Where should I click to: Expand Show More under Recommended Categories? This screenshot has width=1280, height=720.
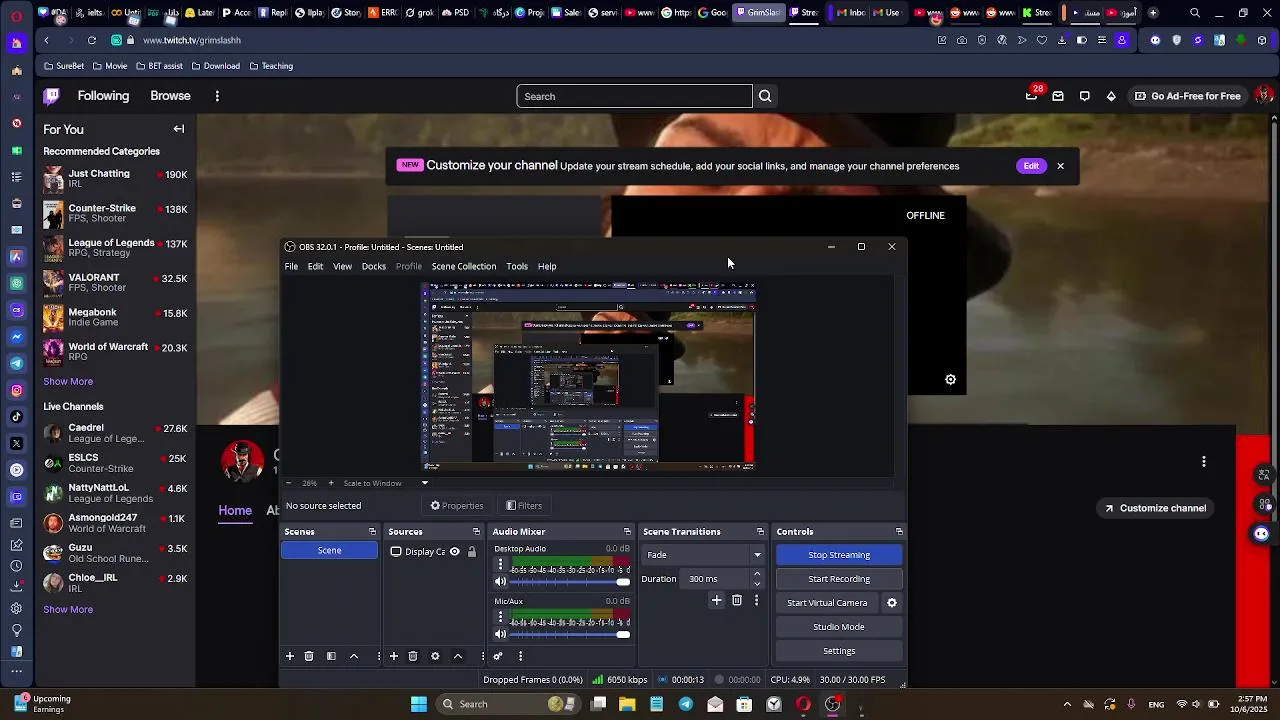pos(68,381)
